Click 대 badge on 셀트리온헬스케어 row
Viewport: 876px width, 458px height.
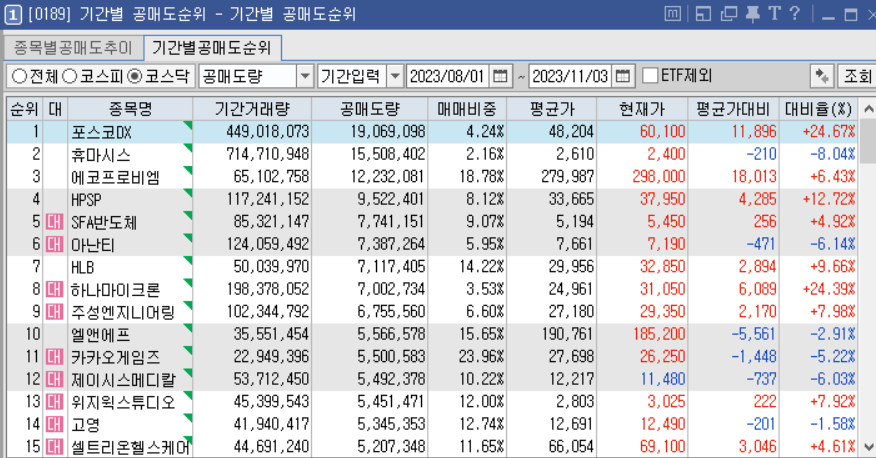(54, 446)
